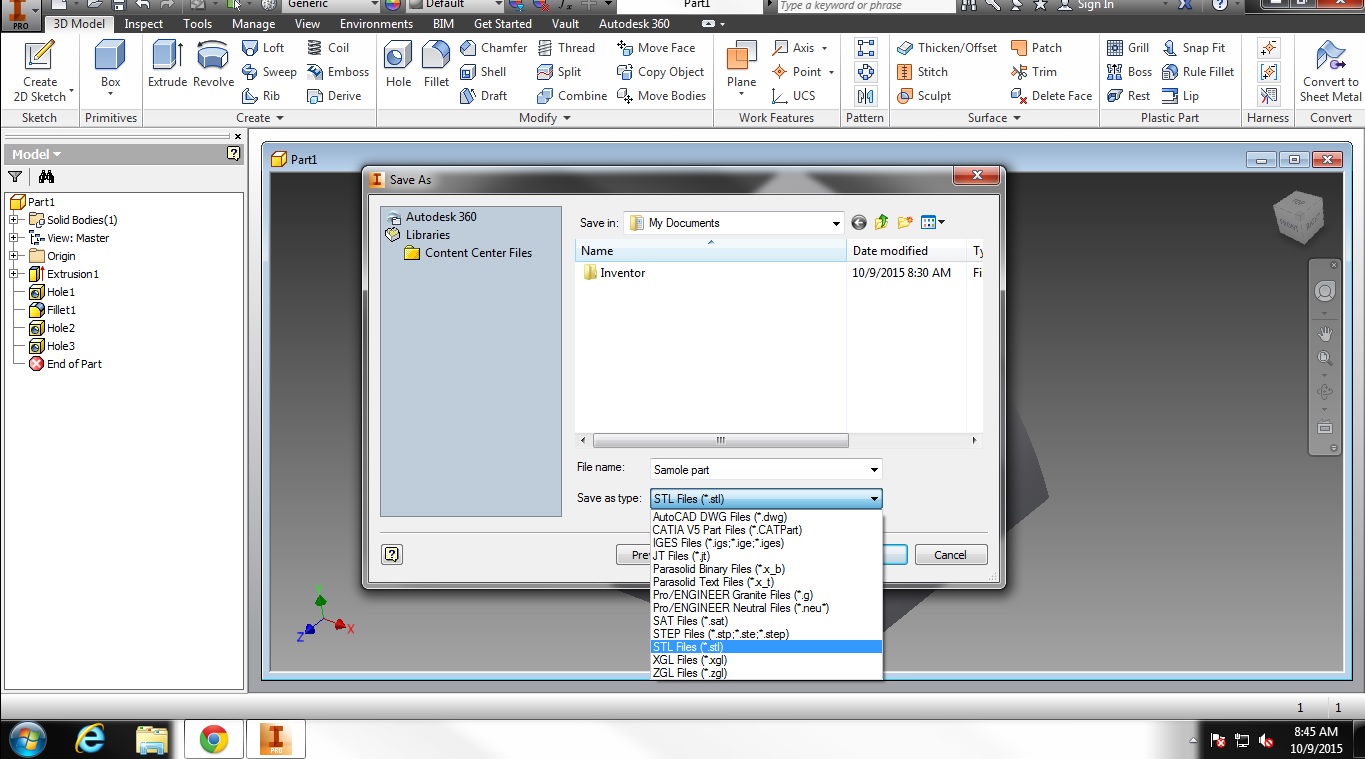Screen dimensions: 1365x759
Task: Choose the Loft tool
Action: [x=263, y=48]
